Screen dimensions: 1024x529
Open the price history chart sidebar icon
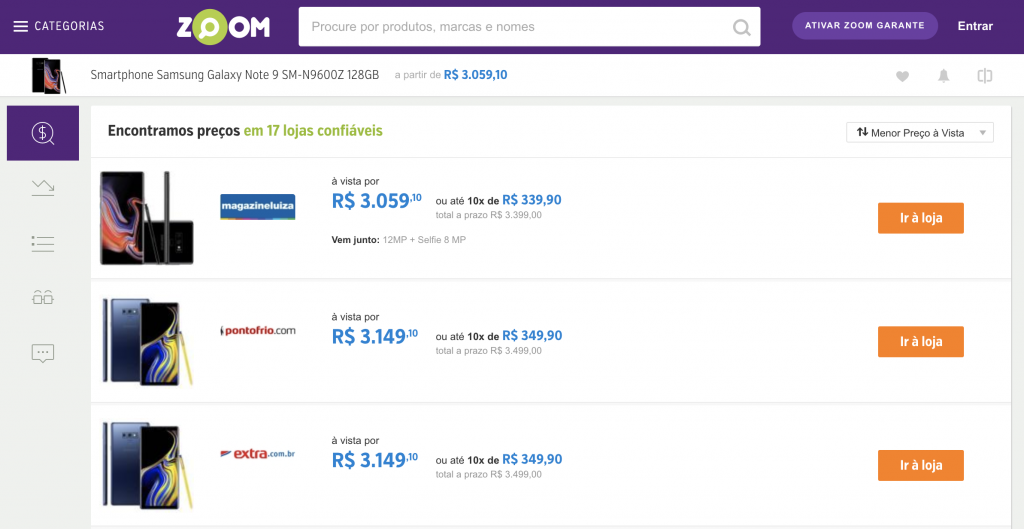pyautogui.click(x=43, y=188)
